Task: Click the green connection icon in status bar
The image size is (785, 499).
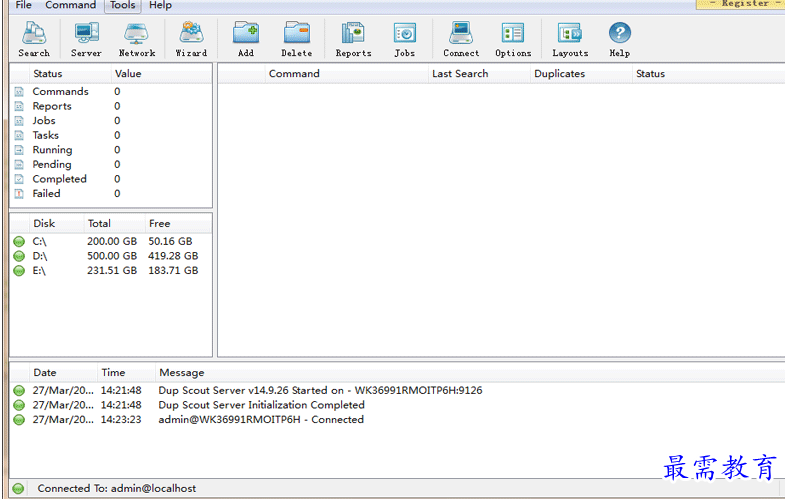Action: (18, 488)
